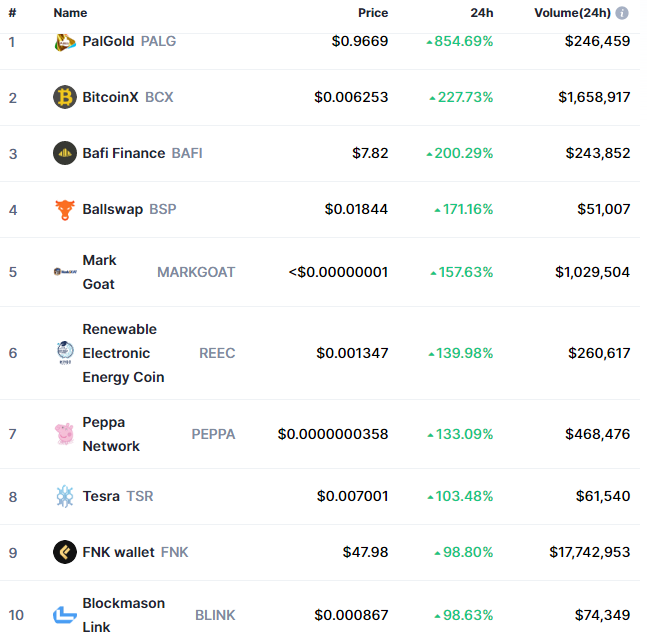The width and height of the screenshot is (647, 640).
Task: Select the Tesra snowflake logo
Action: click(x=65, y=496)
